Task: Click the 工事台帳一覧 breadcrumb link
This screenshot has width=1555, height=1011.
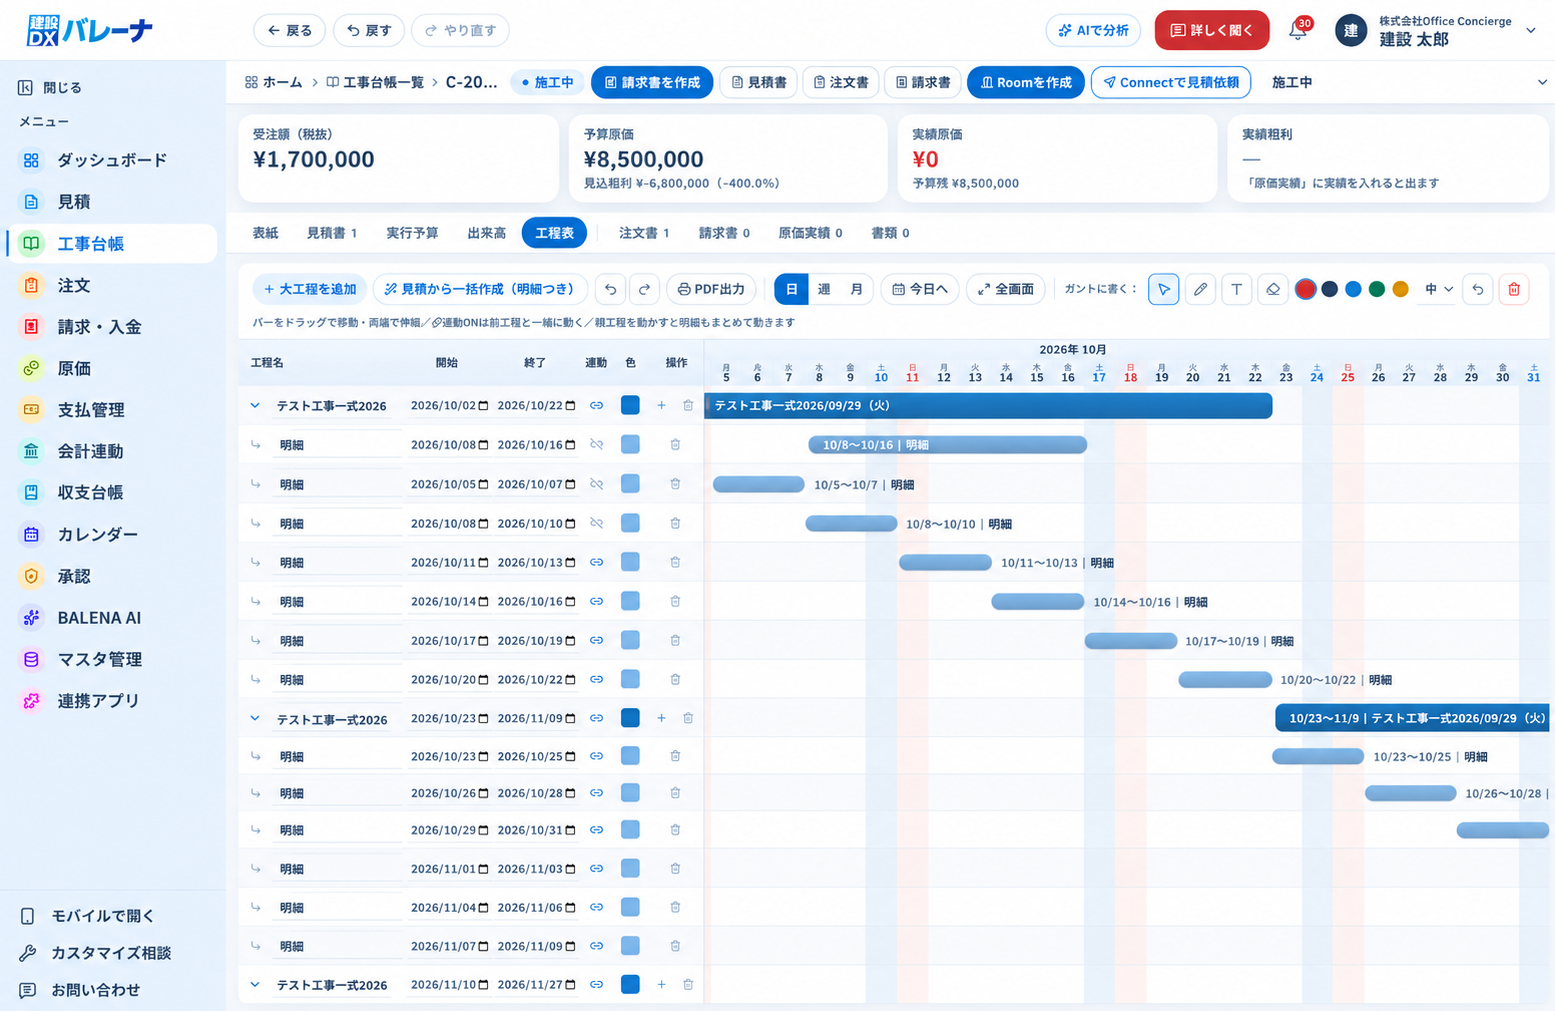Action: tap(375, 82)
